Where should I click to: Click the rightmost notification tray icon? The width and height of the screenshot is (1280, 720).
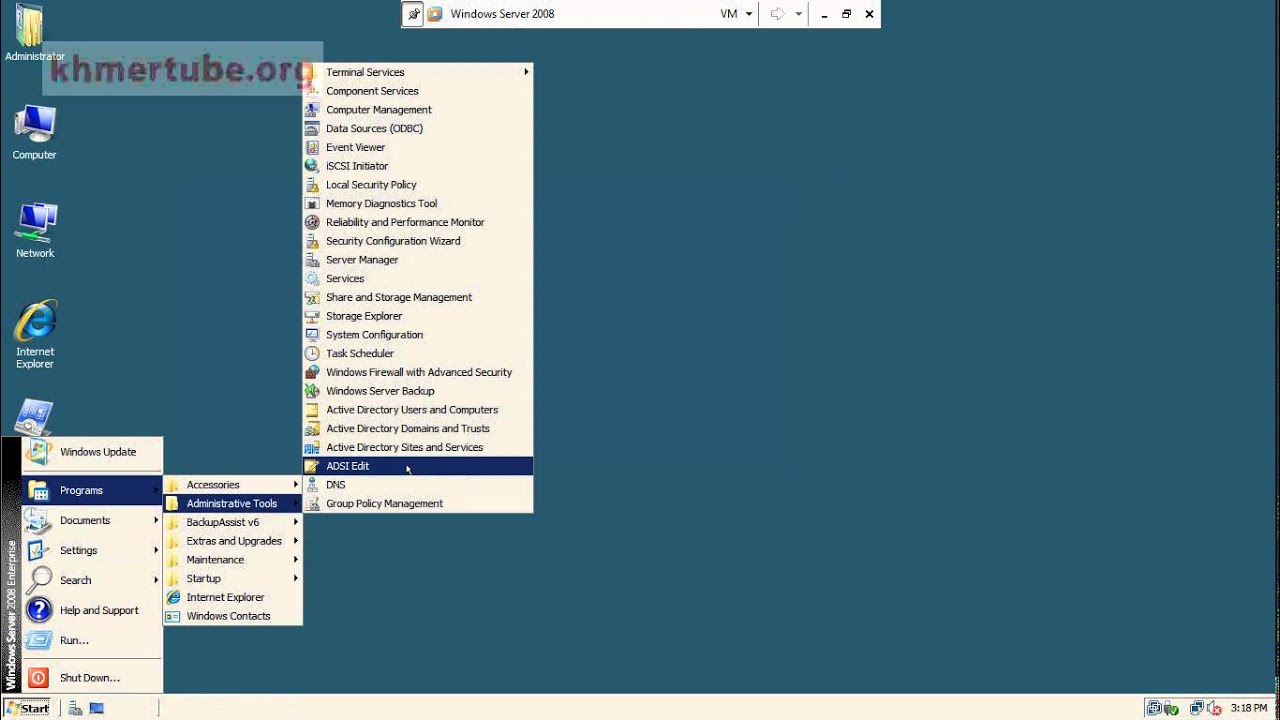coord(1216,708)
